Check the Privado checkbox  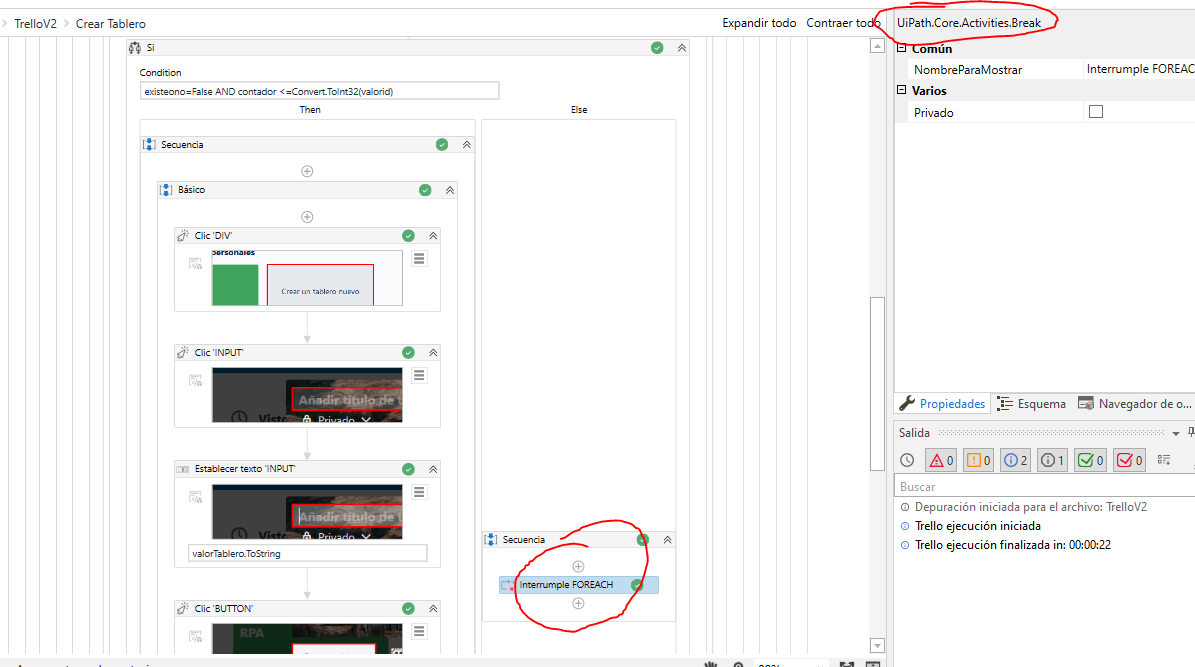coord(1096,112)
